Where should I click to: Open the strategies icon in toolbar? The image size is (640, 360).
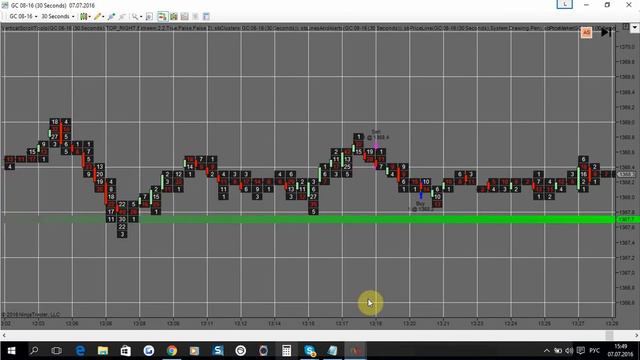pyautogui.click(x=184, y=16)
